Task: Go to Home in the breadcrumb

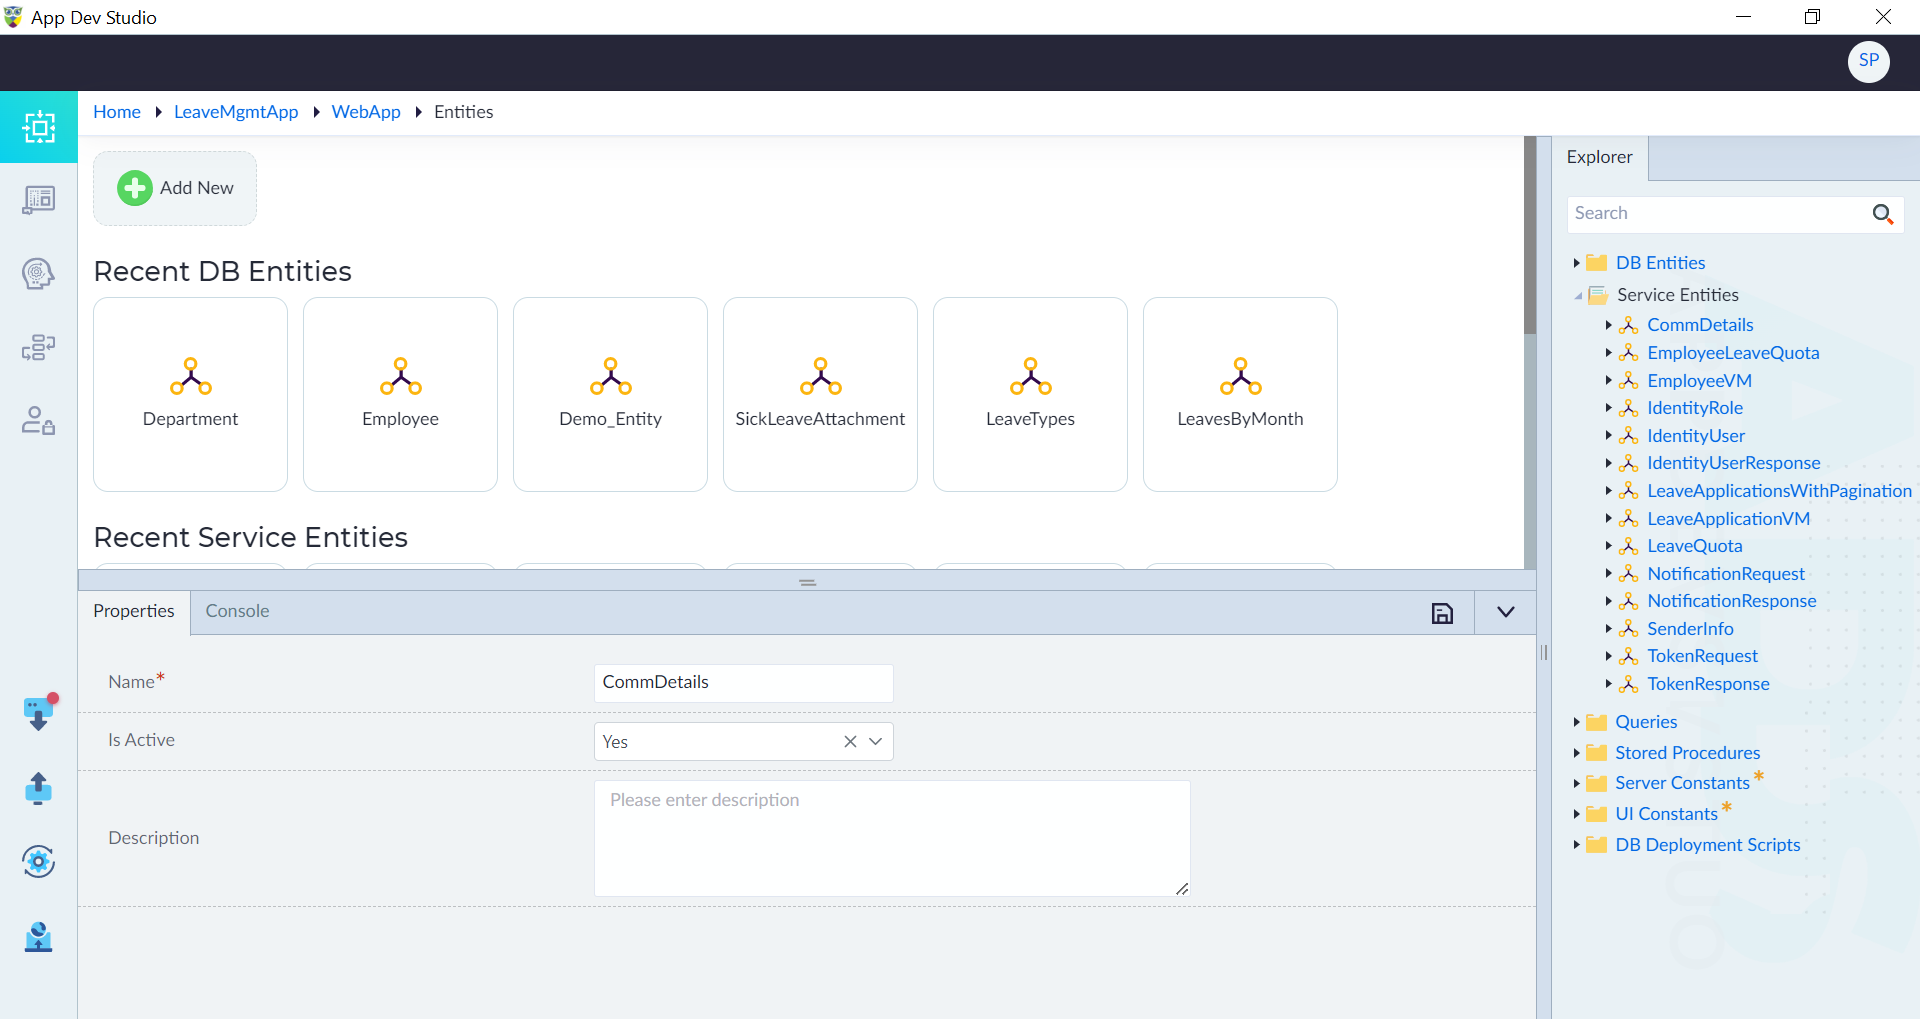Action: 117,112
